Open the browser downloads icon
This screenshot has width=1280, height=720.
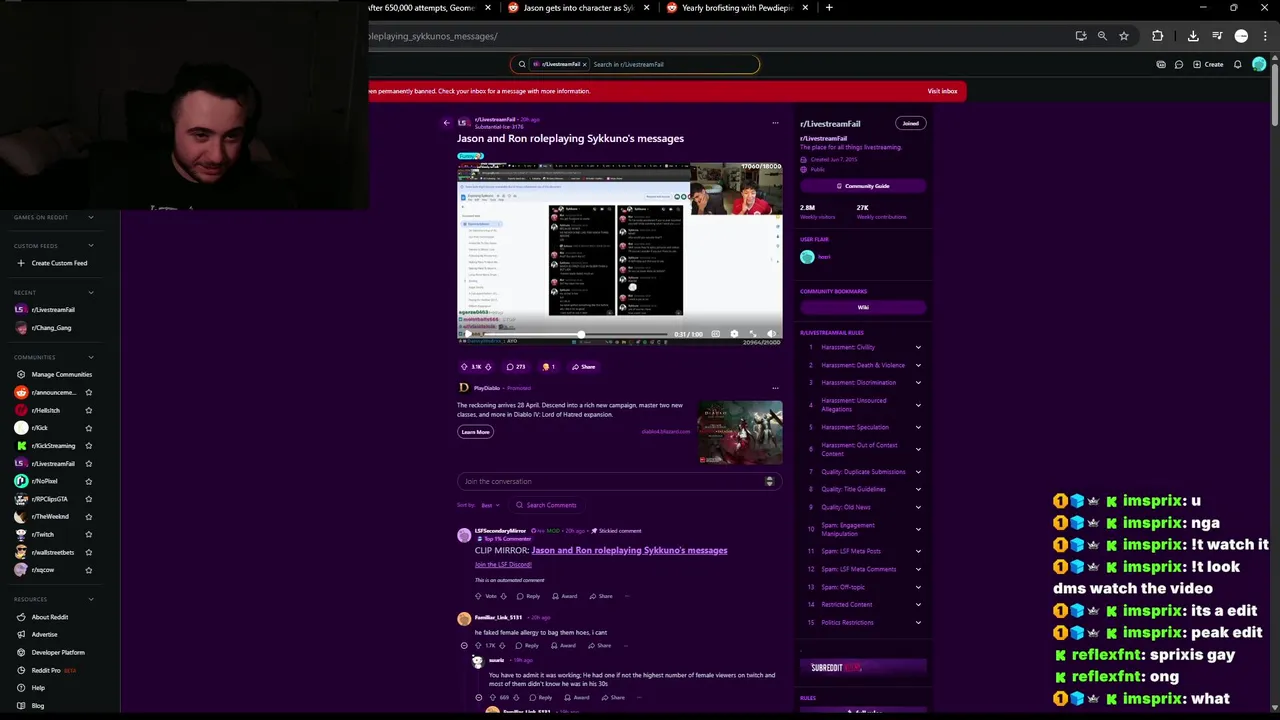[x=1193, y=36]
